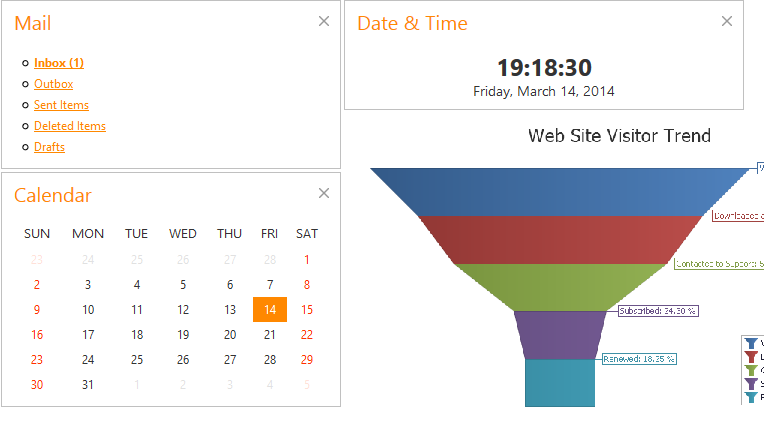Open the Outbox folder link
The image size is (764, 425).
[53, 84]
